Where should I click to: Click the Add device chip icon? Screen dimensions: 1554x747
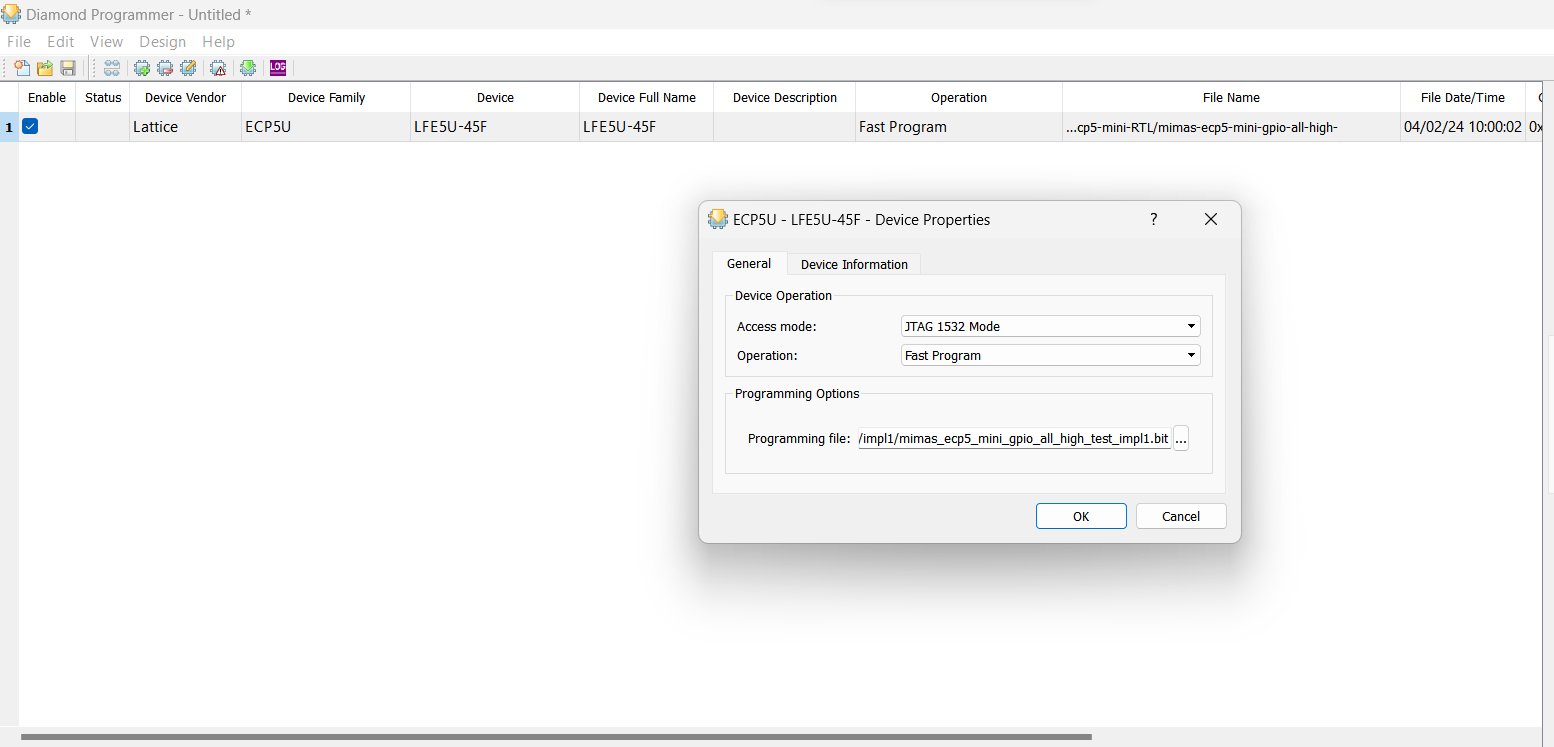pyautogui.click(x=142, y=68)
